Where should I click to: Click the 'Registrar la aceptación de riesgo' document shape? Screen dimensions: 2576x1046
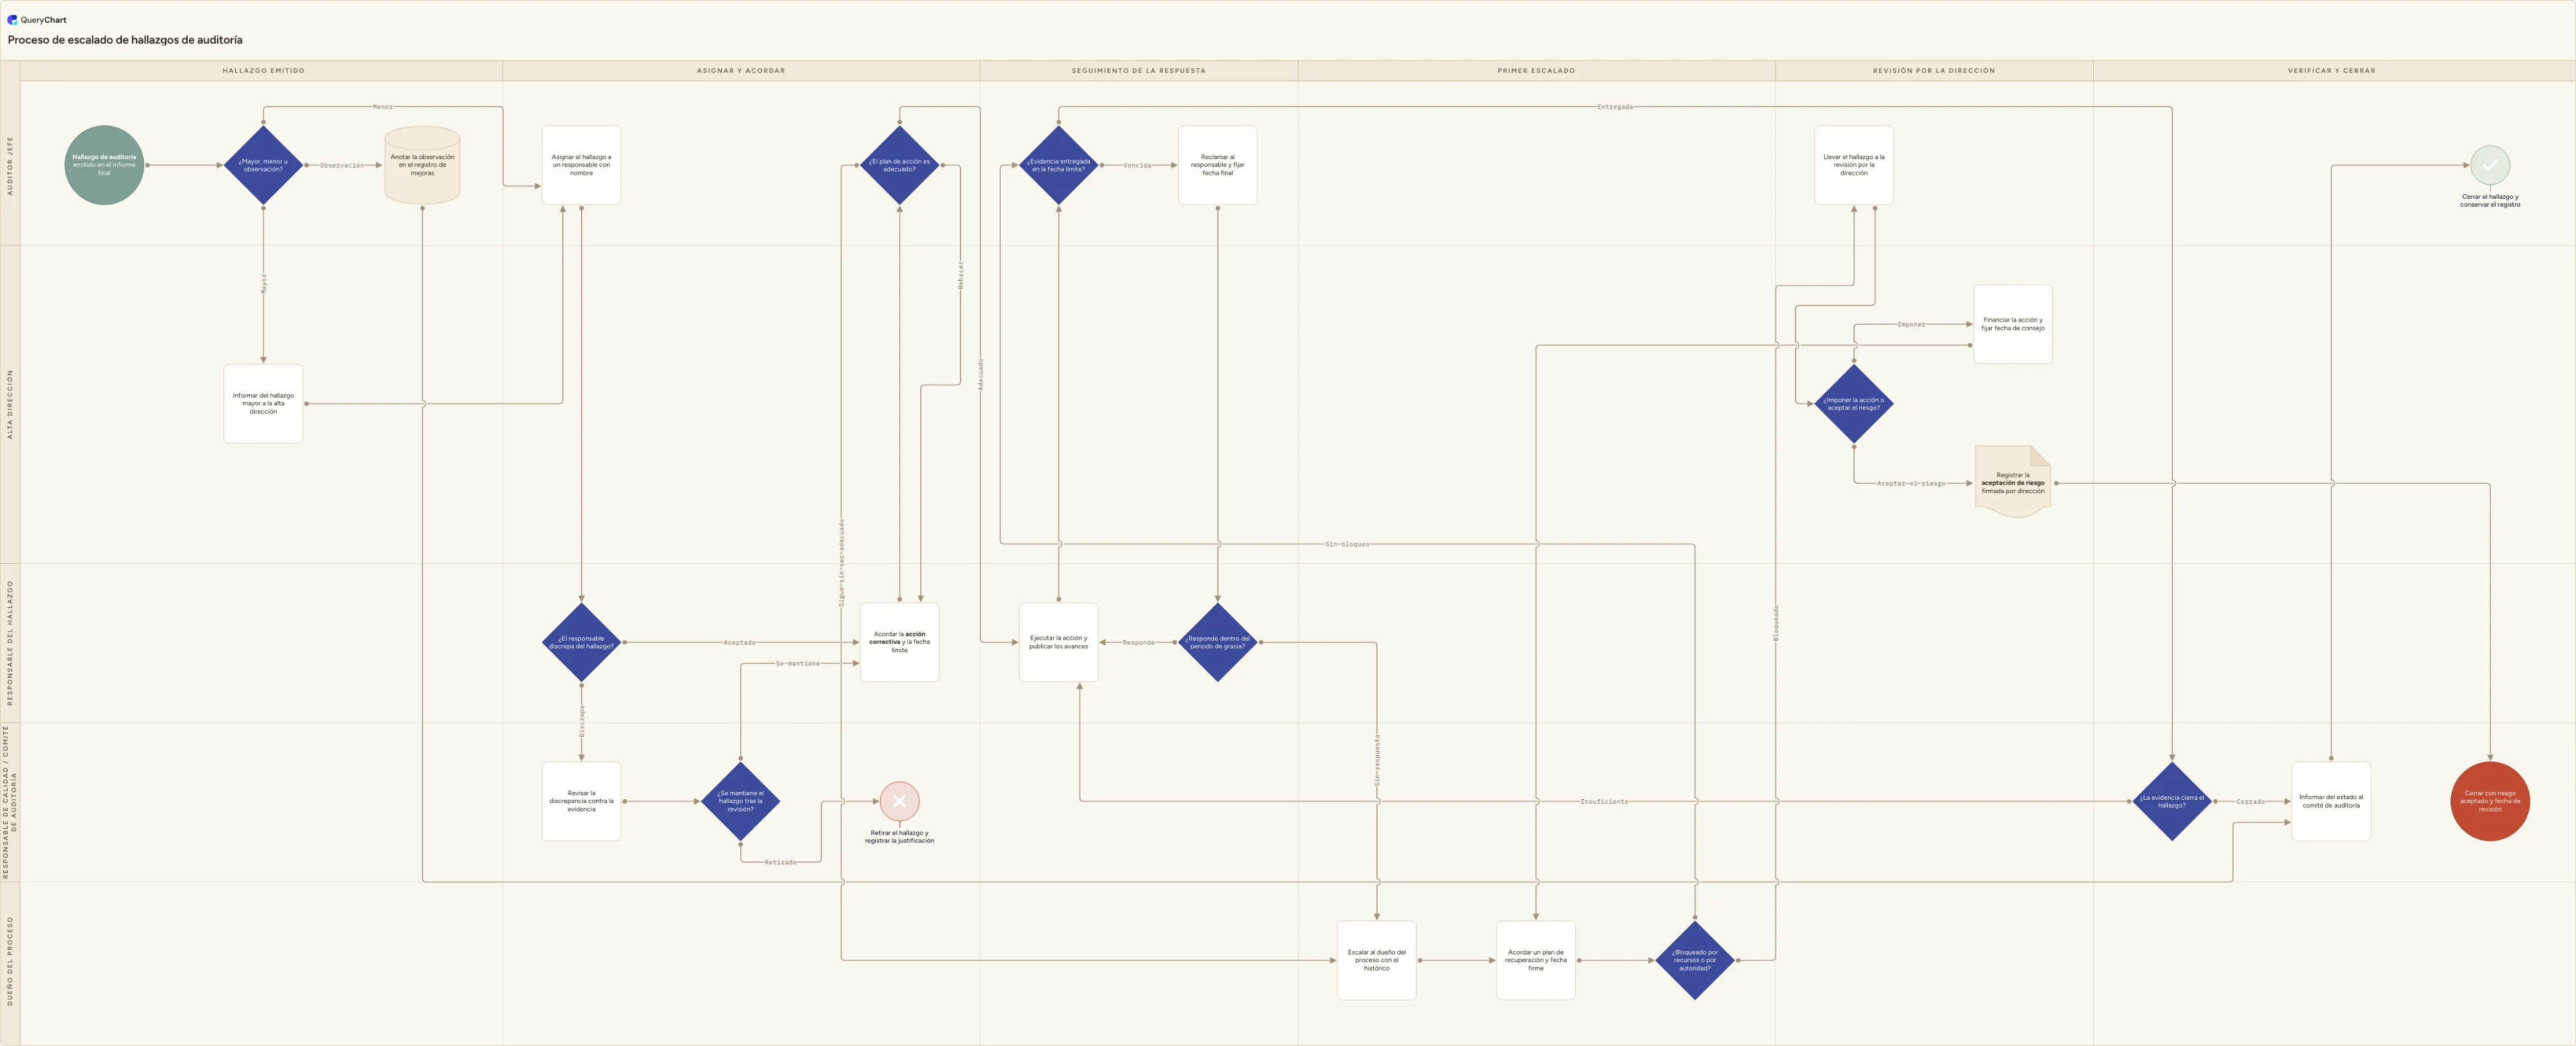click(x=2012, y=482)
